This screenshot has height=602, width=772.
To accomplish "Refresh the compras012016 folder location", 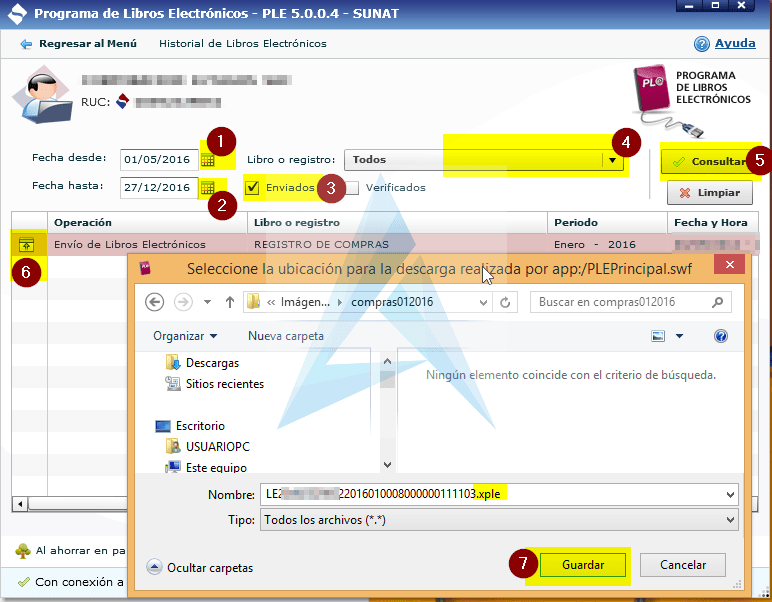I will tap(505, 302).
